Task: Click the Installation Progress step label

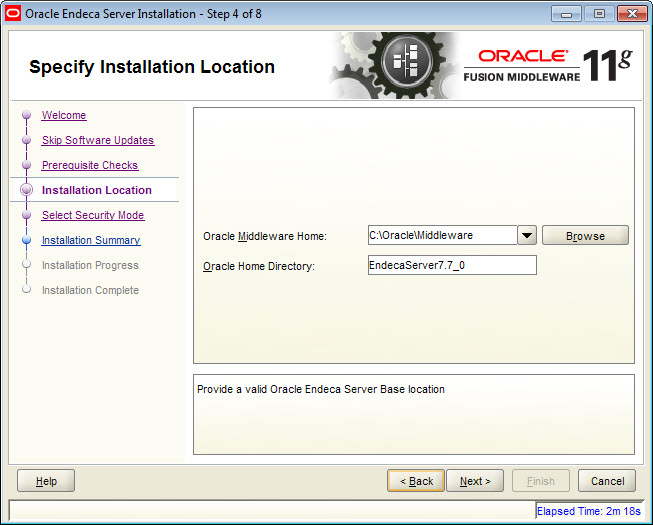Action: [90, 265]
